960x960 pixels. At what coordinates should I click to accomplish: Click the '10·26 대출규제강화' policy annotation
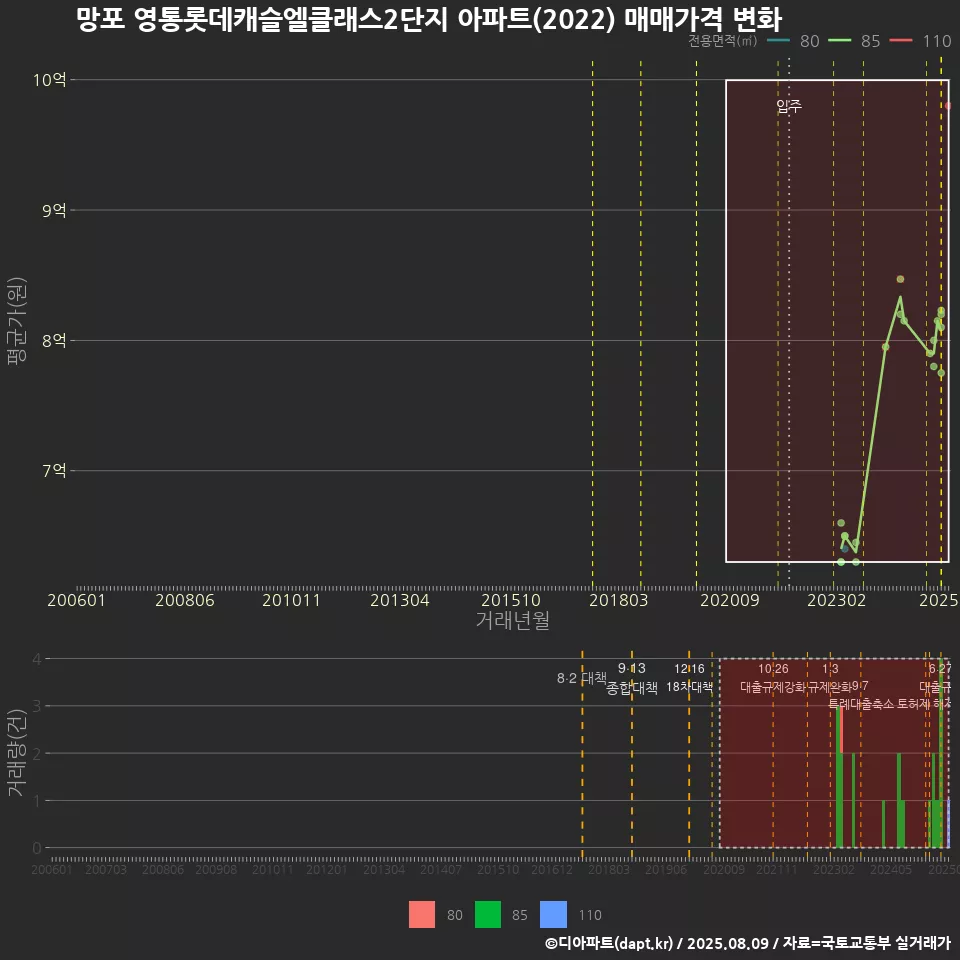click(x=773, y=678)
